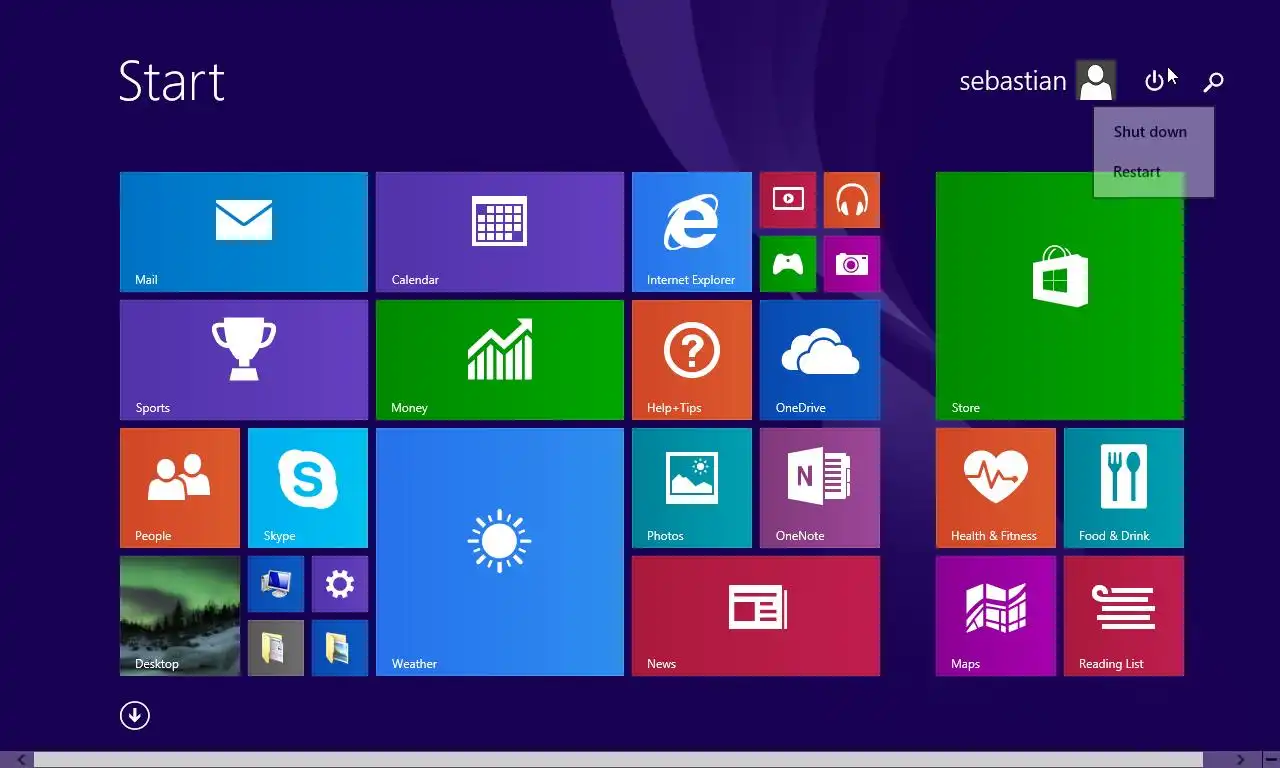This screenshot has height=768, width=1280.
Task: Open the Store tile
Action: point(1060,296)
